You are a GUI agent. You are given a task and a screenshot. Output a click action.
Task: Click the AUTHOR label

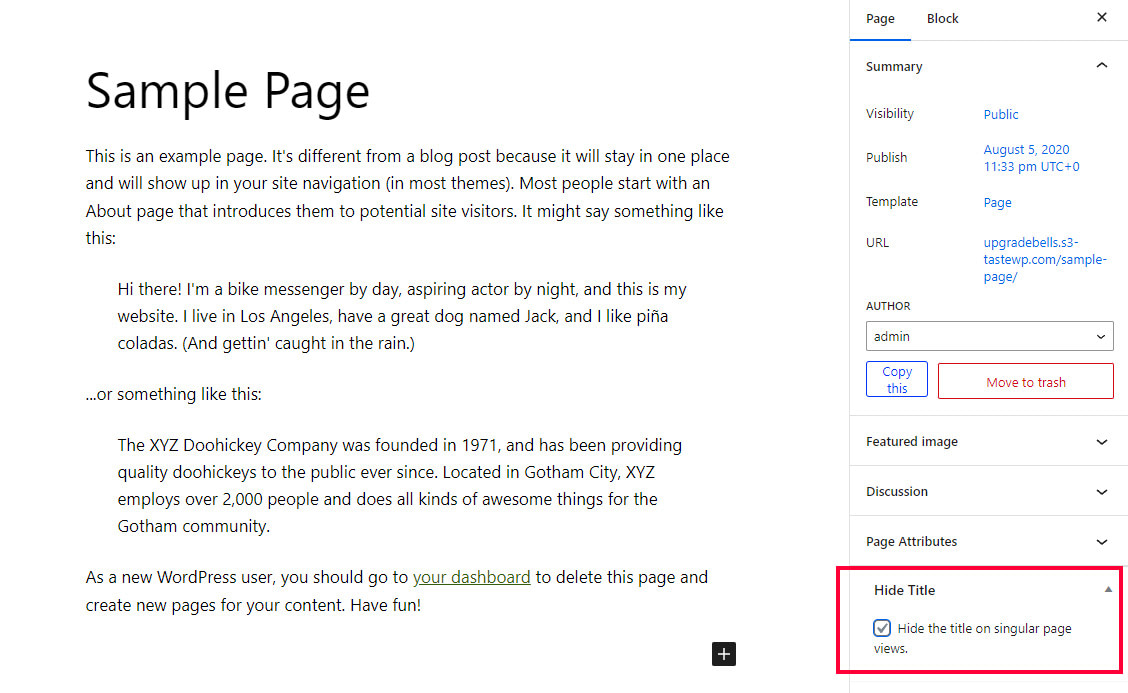pyautogui.click(x=888, y=306)
